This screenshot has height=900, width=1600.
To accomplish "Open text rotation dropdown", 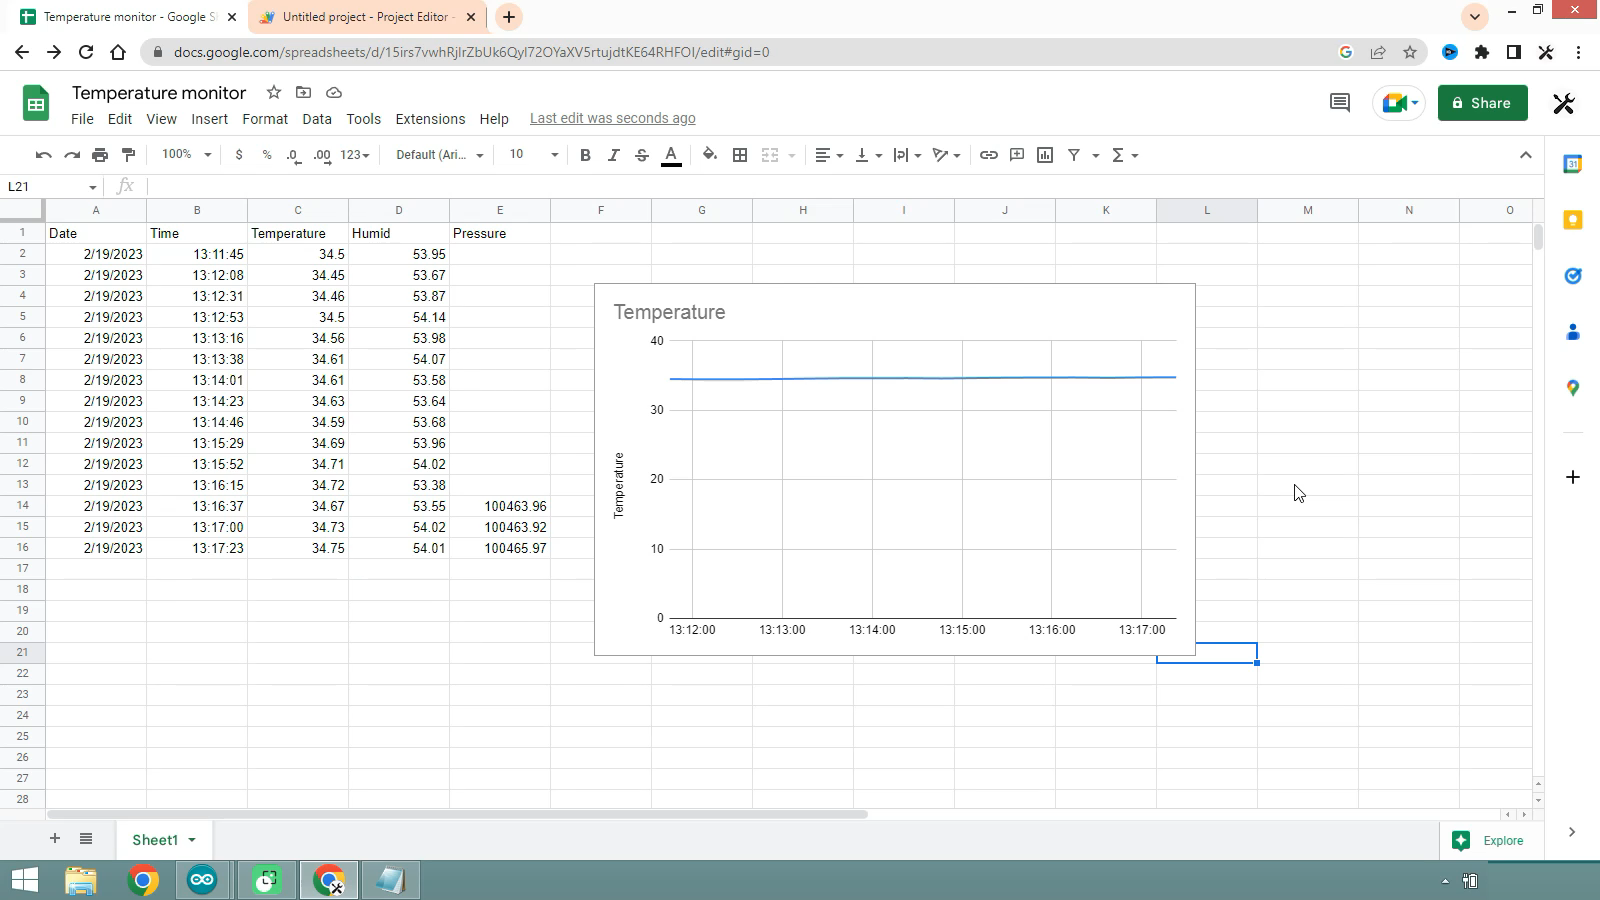I will (x=946, y=155).
